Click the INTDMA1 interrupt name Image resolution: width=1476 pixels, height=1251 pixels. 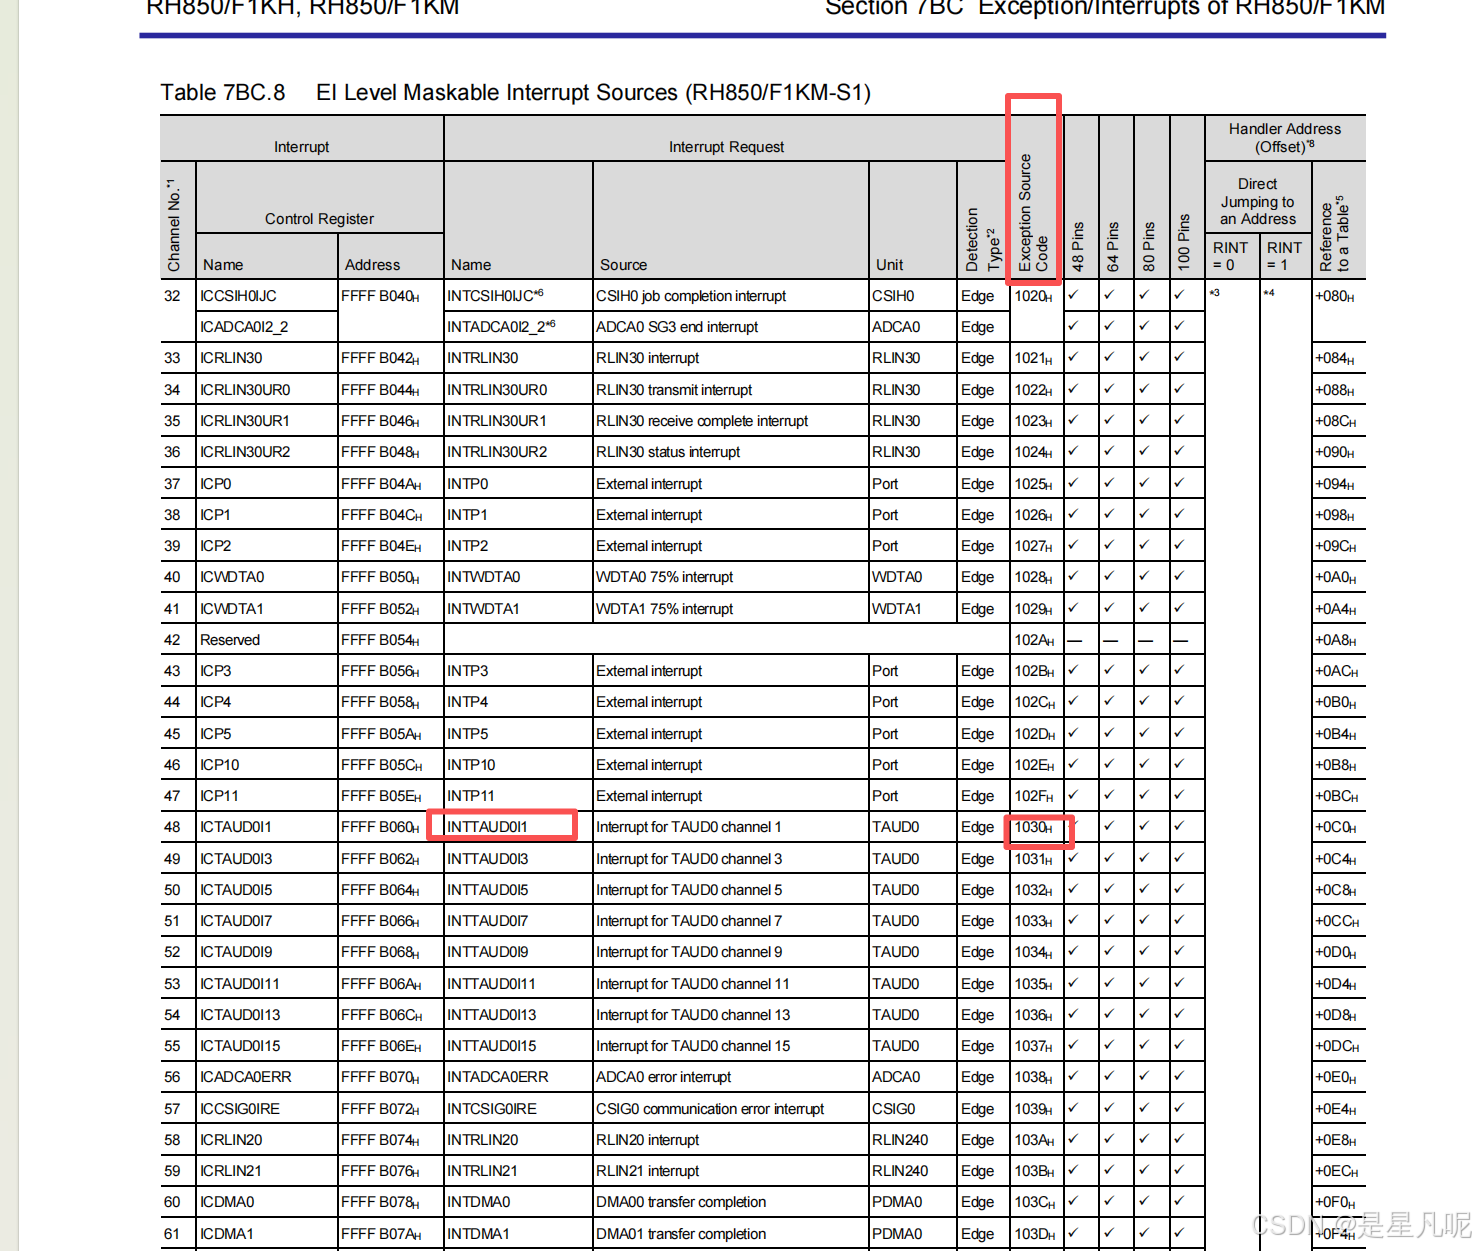click(x=479, y=1234)
